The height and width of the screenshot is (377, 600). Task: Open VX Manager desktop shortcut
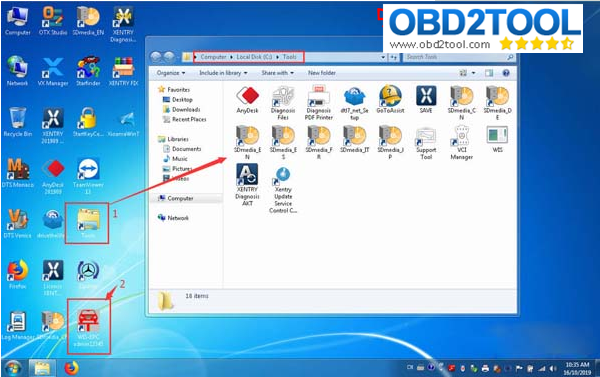coord(53,71)
